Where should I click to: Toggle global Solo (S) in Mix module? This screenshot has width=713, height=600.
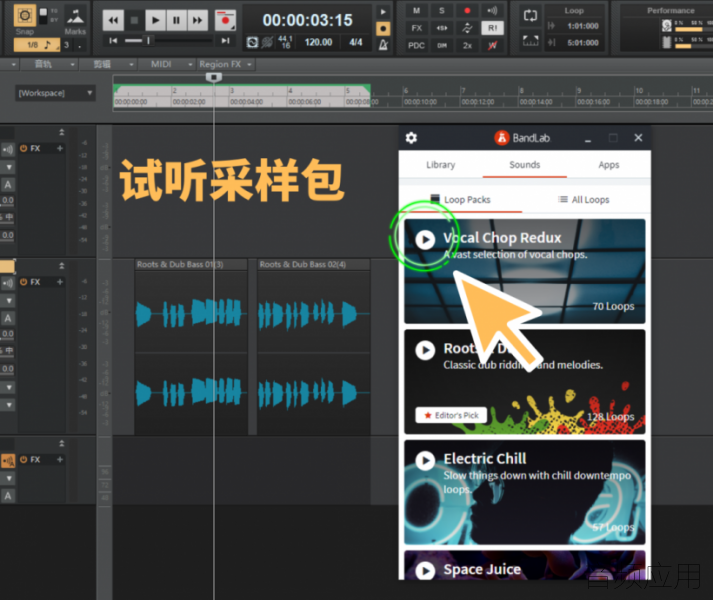click(442, 11)
